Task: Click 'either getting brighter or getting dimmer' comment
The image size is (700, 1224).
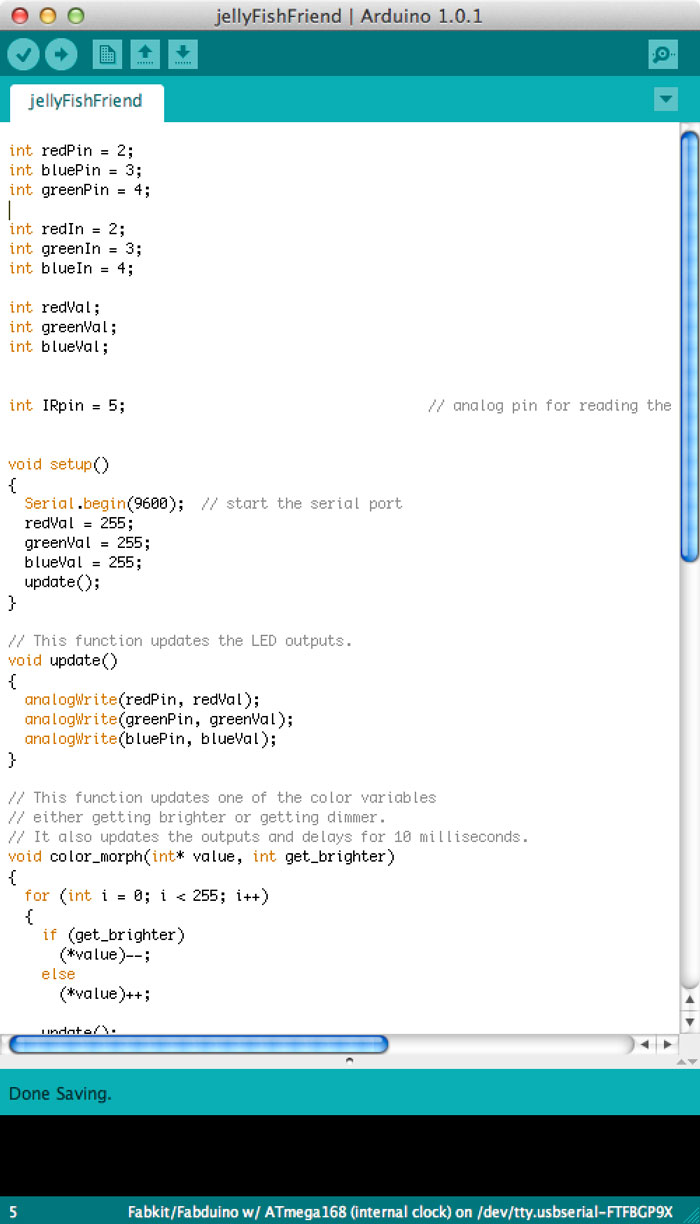Action: 197,817
